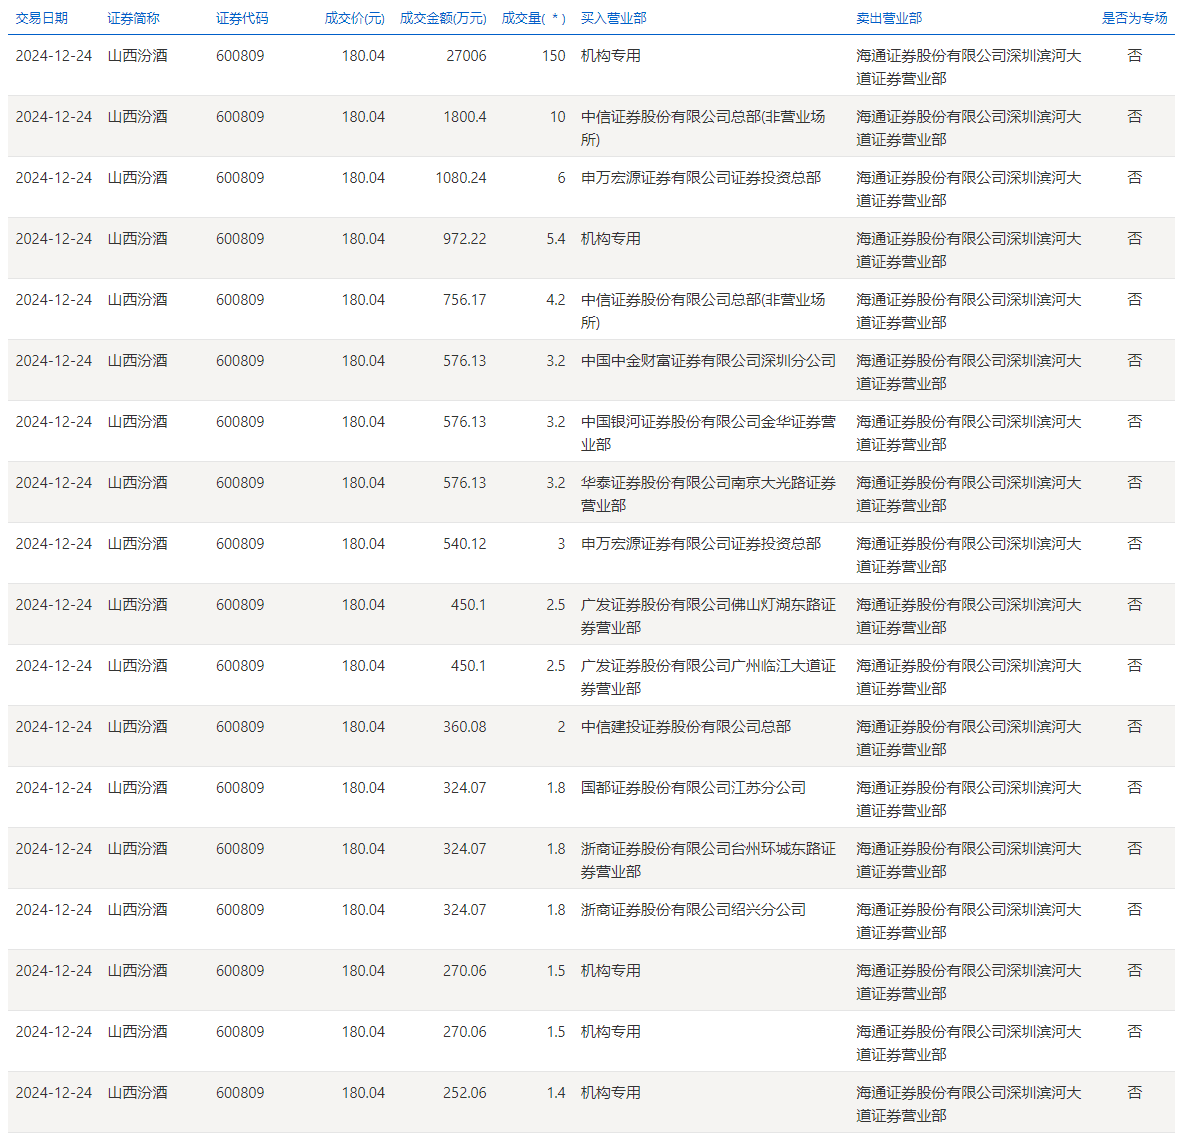
Task: Click buyer 国都证券股份有限公司江苏分公司
Action: [x=693, y=788]
